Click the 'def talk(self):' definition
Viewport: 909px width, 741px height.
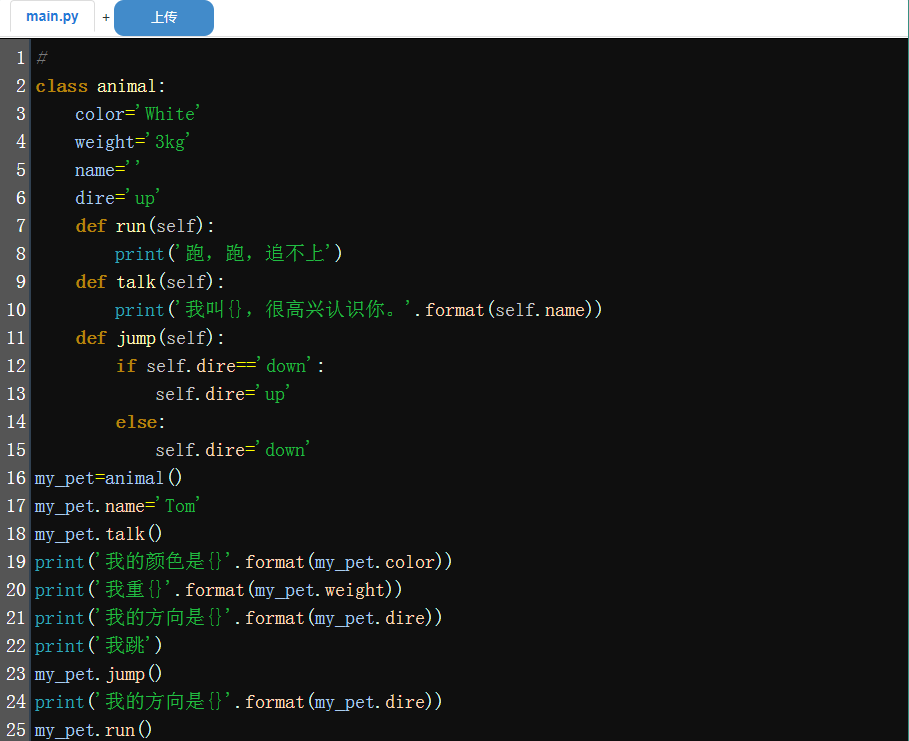pyautogui.click(x=150, y=282)
